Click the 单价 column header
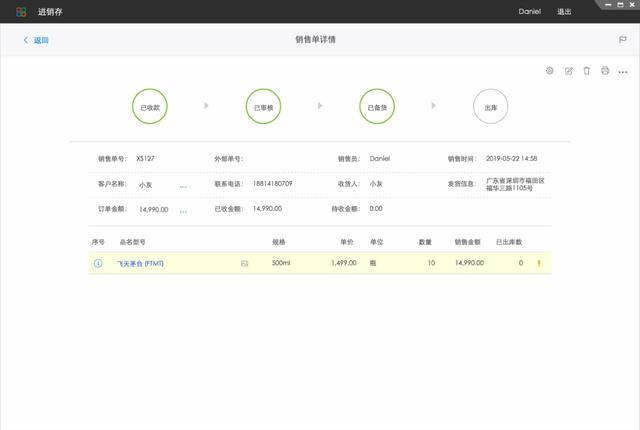The image size is (640, 430). point(347,242)
